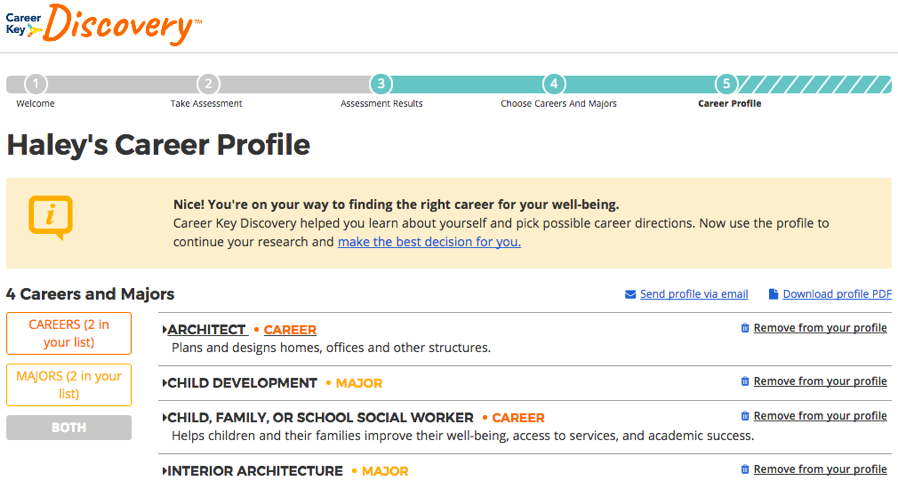This screenshot has width=898, height=489.
Task: Open the ARCHITECT career title link
Action: (x=206, y=330)
